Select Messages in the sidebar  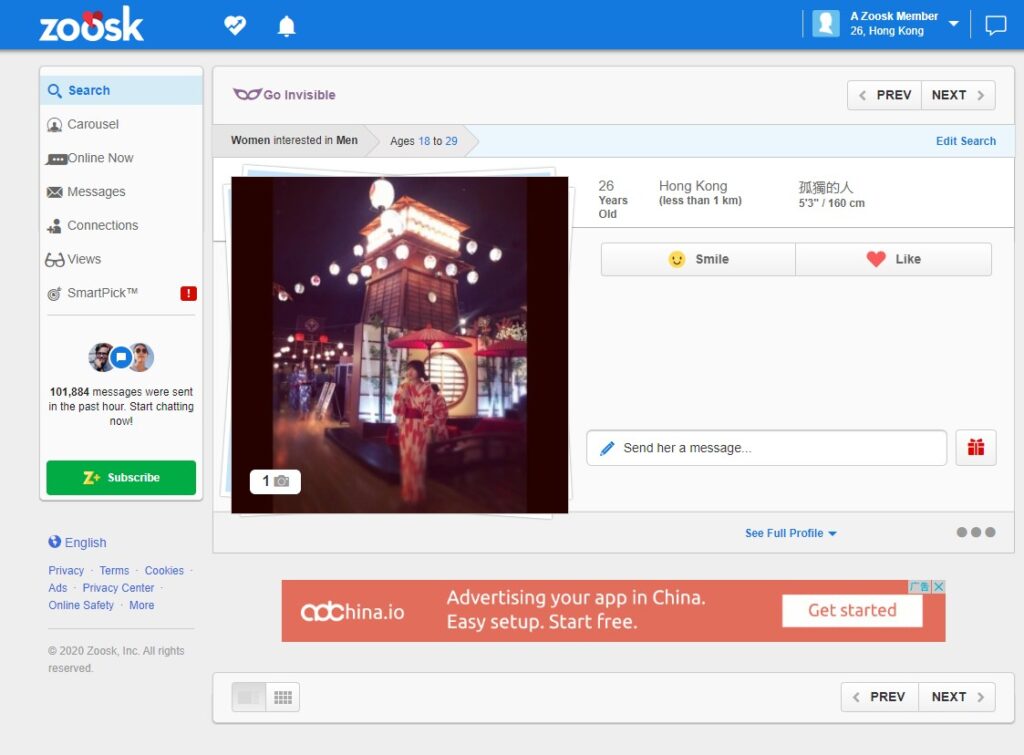(94, 191)
